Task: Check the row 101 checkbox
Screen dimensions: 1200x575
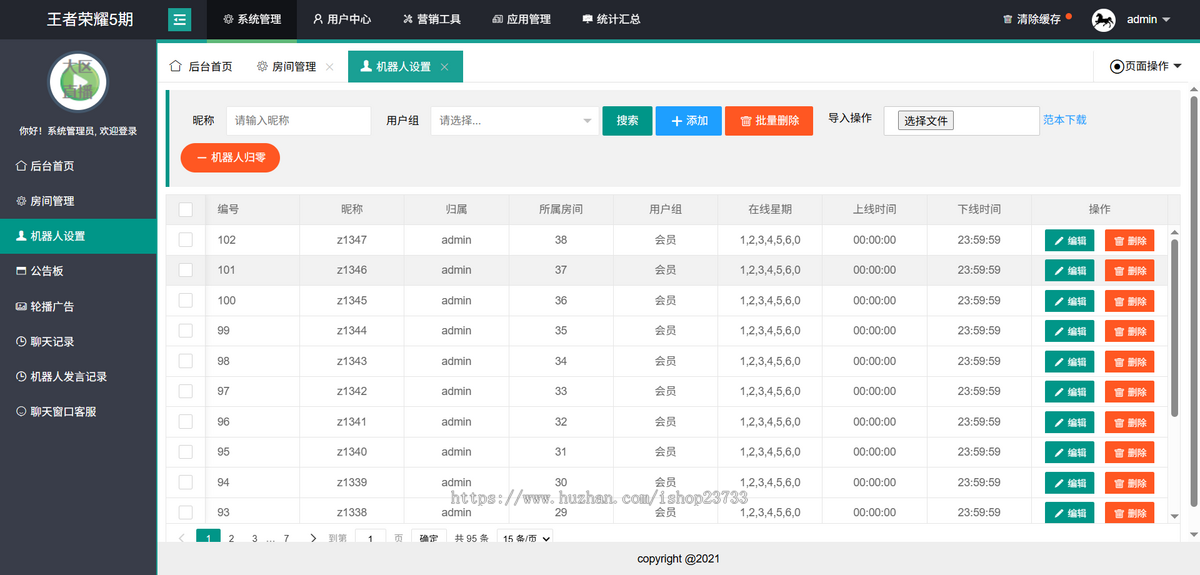Action: click(186, 270)
